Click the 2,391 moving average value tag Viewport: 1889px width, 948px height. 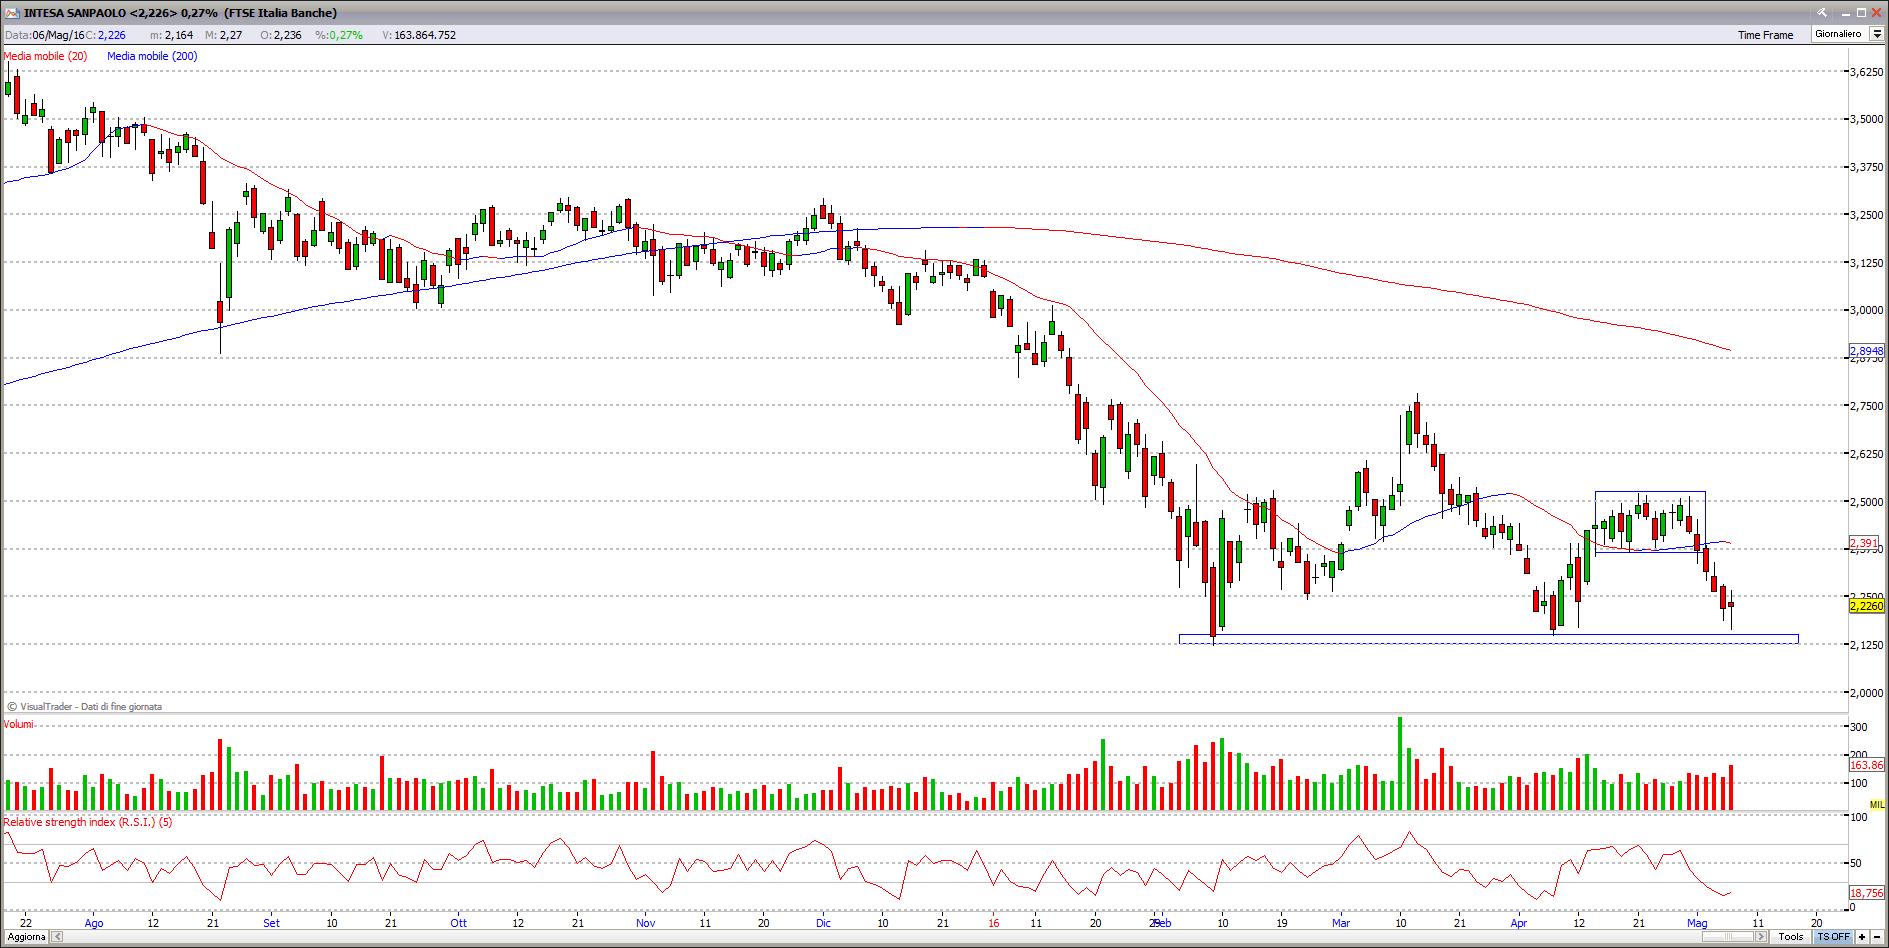[x=1864, y=543]
